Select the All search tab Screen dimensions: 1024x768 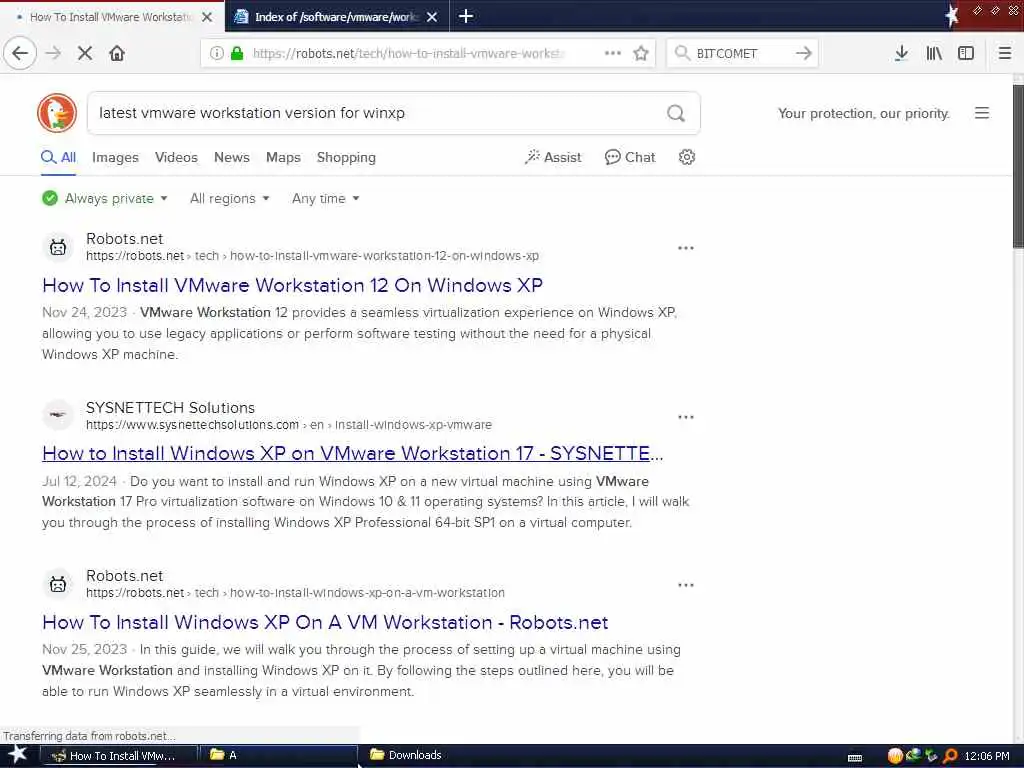point(58,157)
